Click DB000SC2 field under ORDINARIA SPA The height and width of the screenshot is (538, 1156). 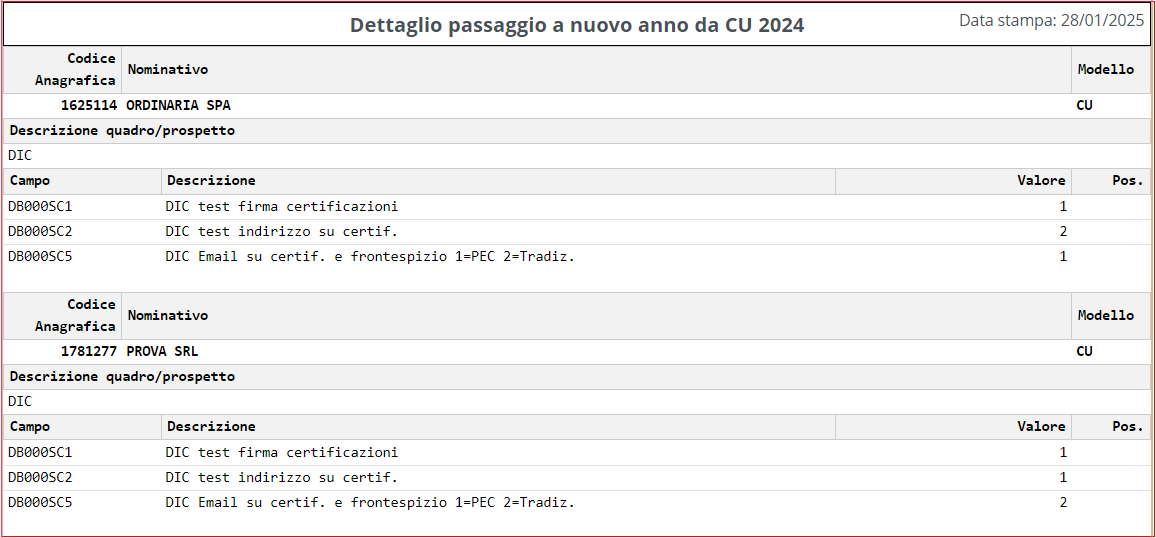41,231
